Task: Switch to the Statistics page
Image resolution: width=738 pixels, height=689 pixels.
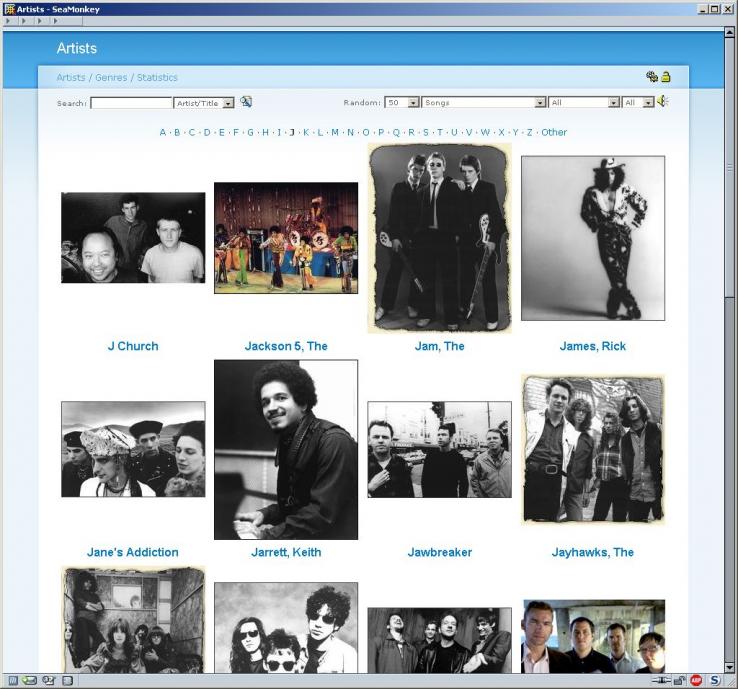Action: coord(157,78)
